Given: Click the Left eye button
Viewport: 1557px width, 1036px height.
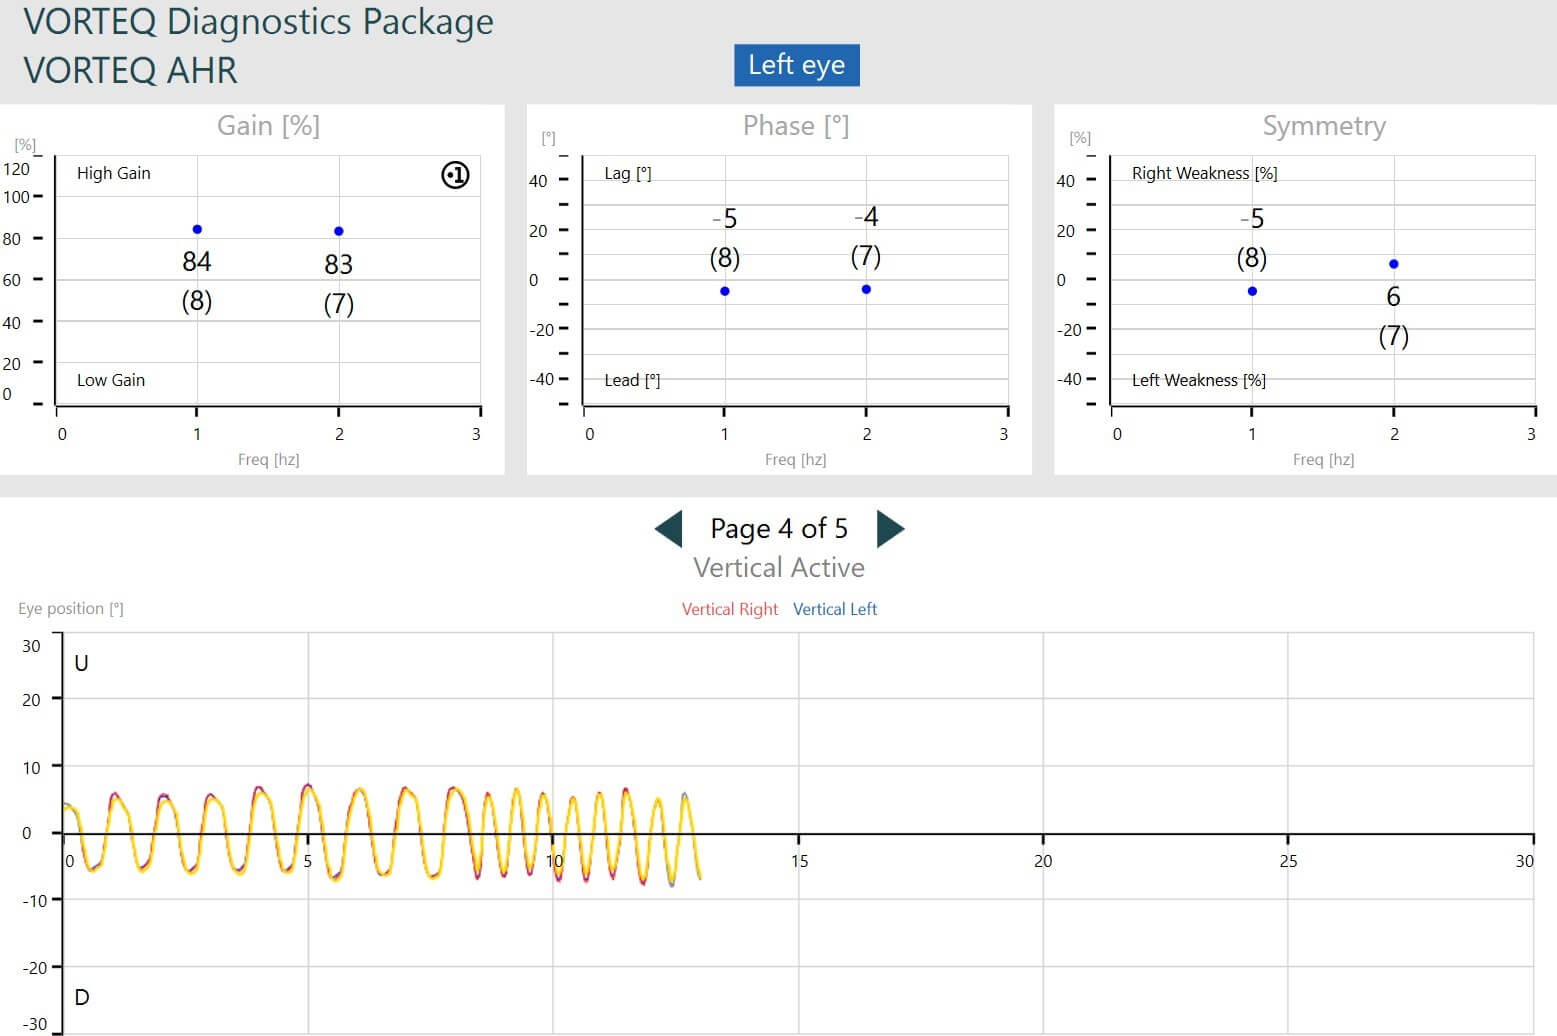Looking at the screenshot, I should click(x=796, y=65).
